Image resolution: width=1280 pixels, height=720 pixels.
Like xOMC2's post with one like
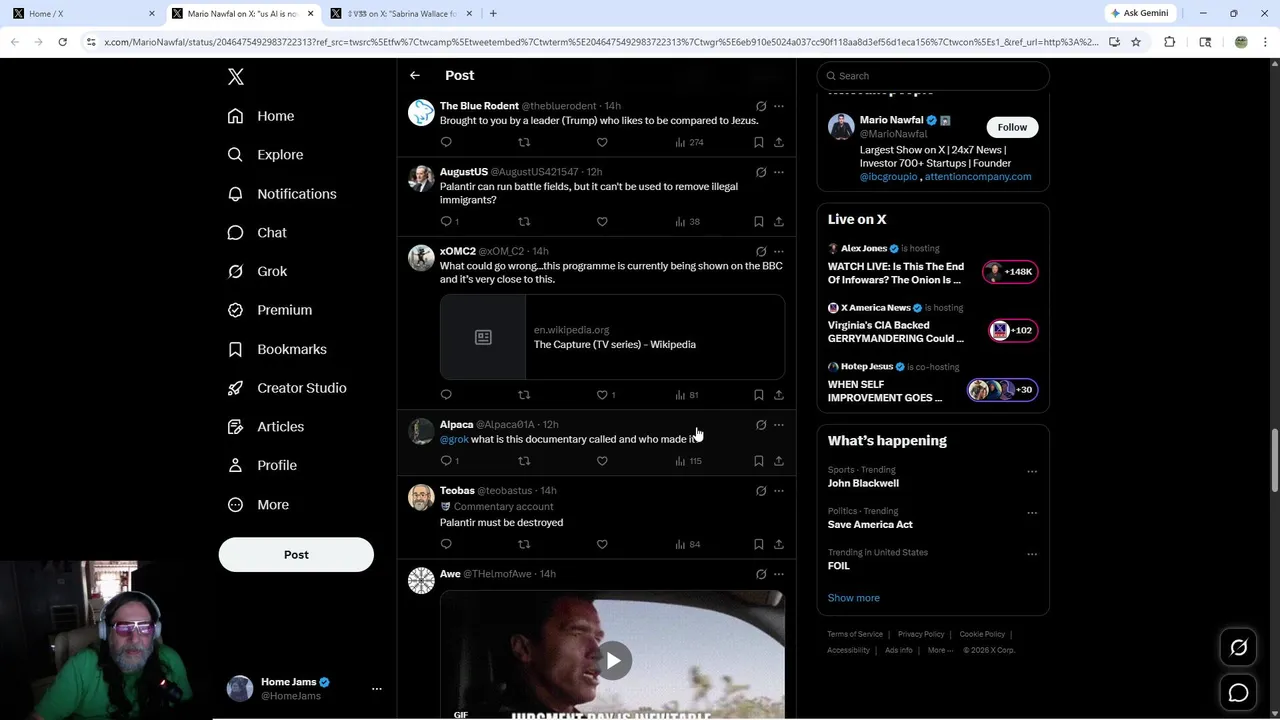click(604, 395)
